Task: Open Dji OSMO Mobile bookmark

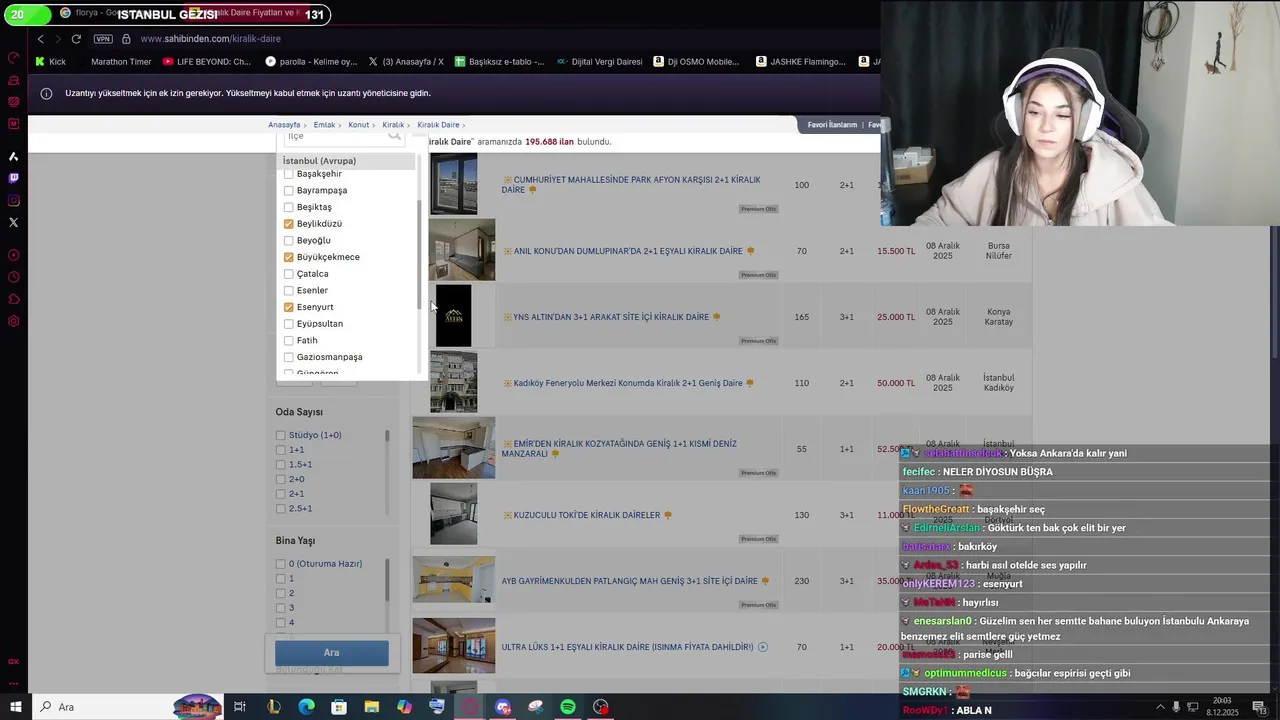Action: (x=696, y=61)
